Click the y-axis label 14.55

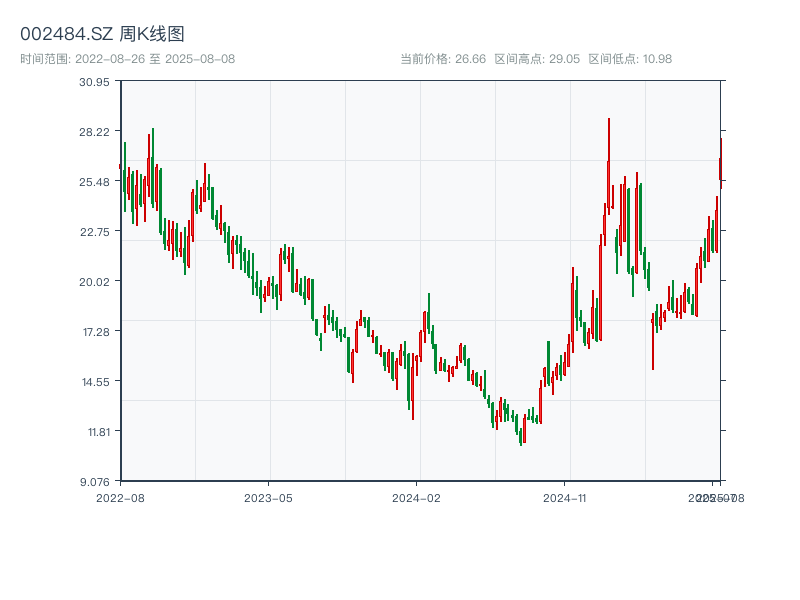point(95,382)
